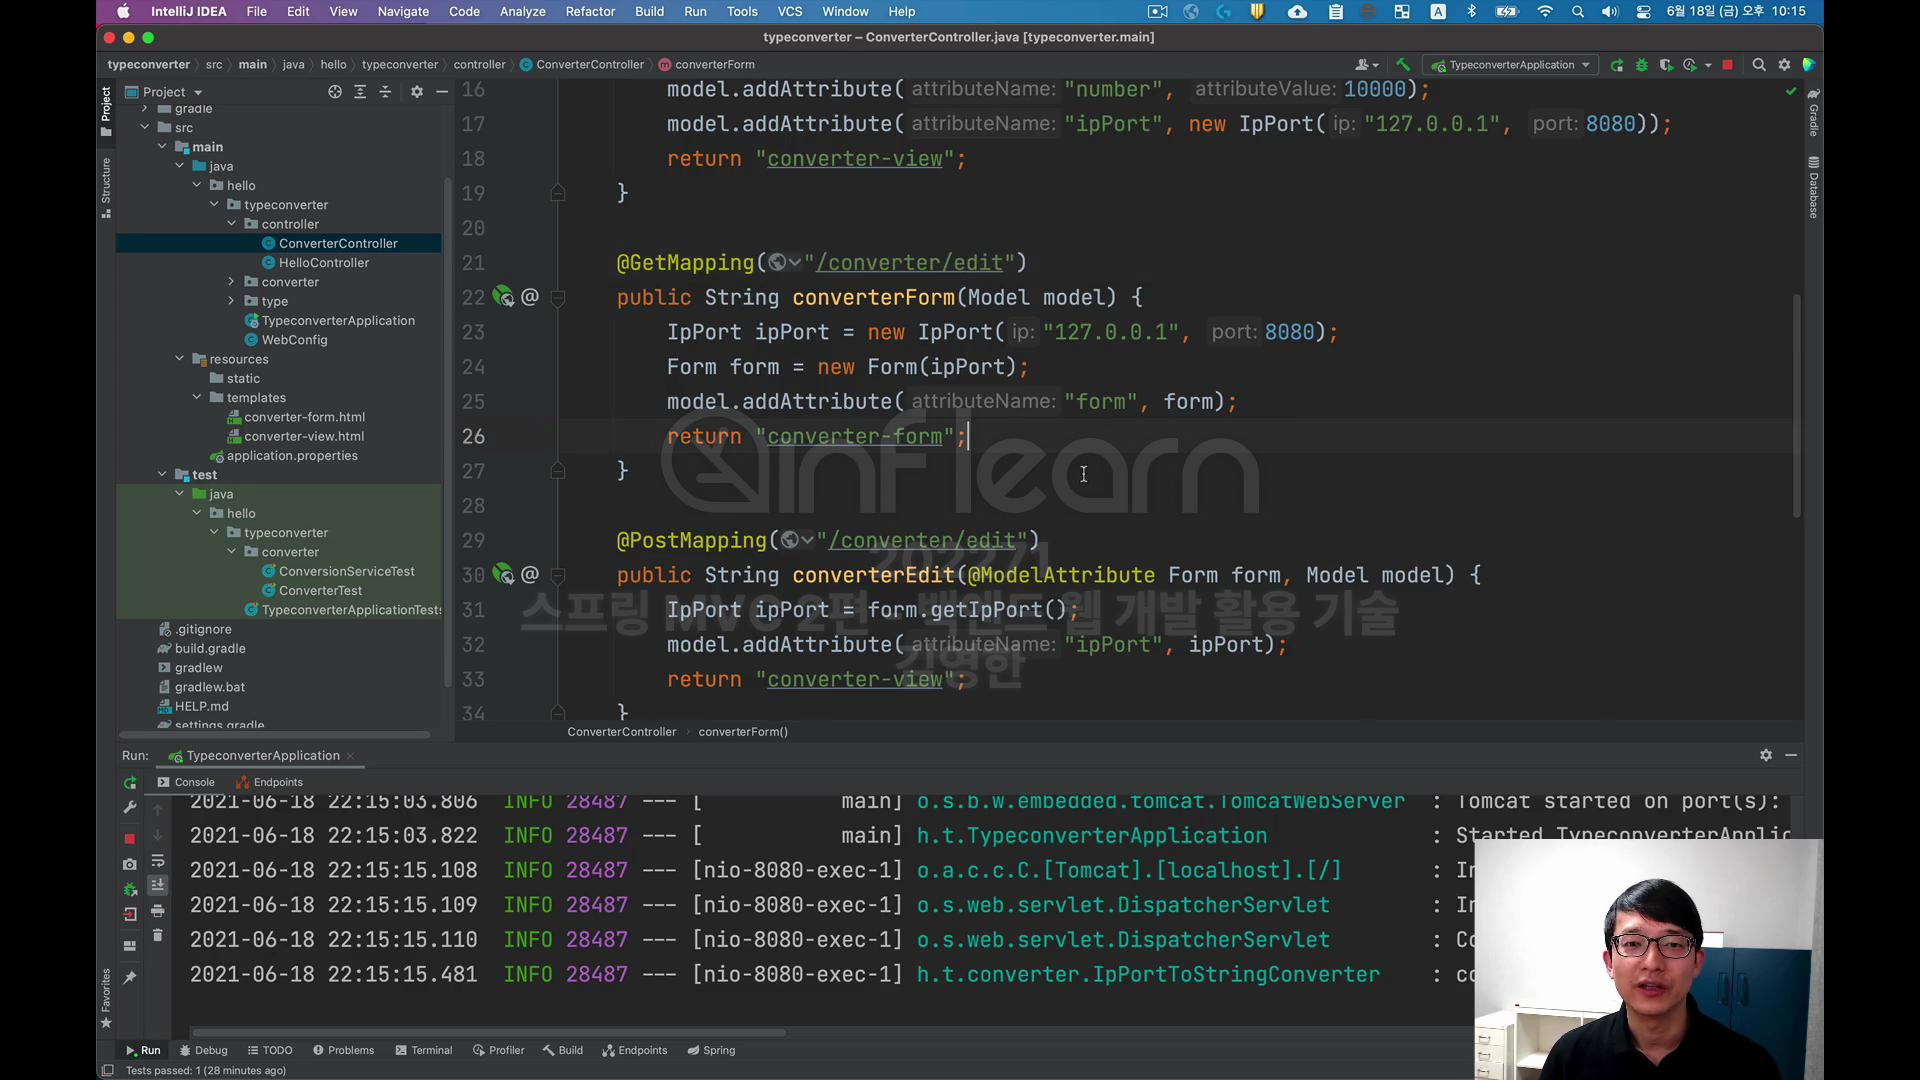Collapse the controller folder in the tree

tap(232, 224)
